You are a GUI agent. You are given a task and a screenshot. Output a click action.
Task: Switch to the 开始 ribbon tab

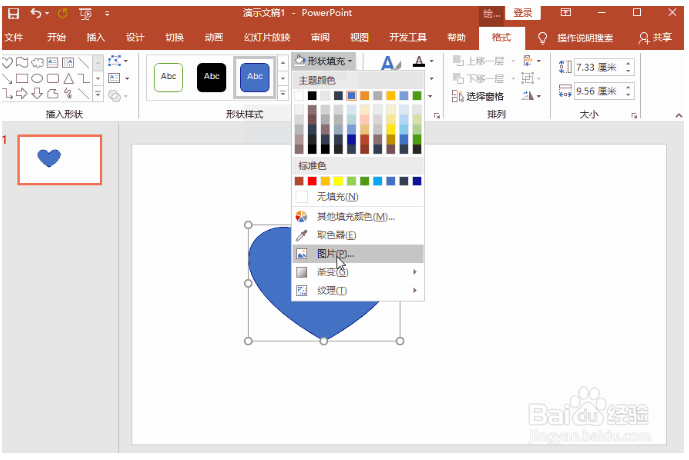[x=56, y=37]
